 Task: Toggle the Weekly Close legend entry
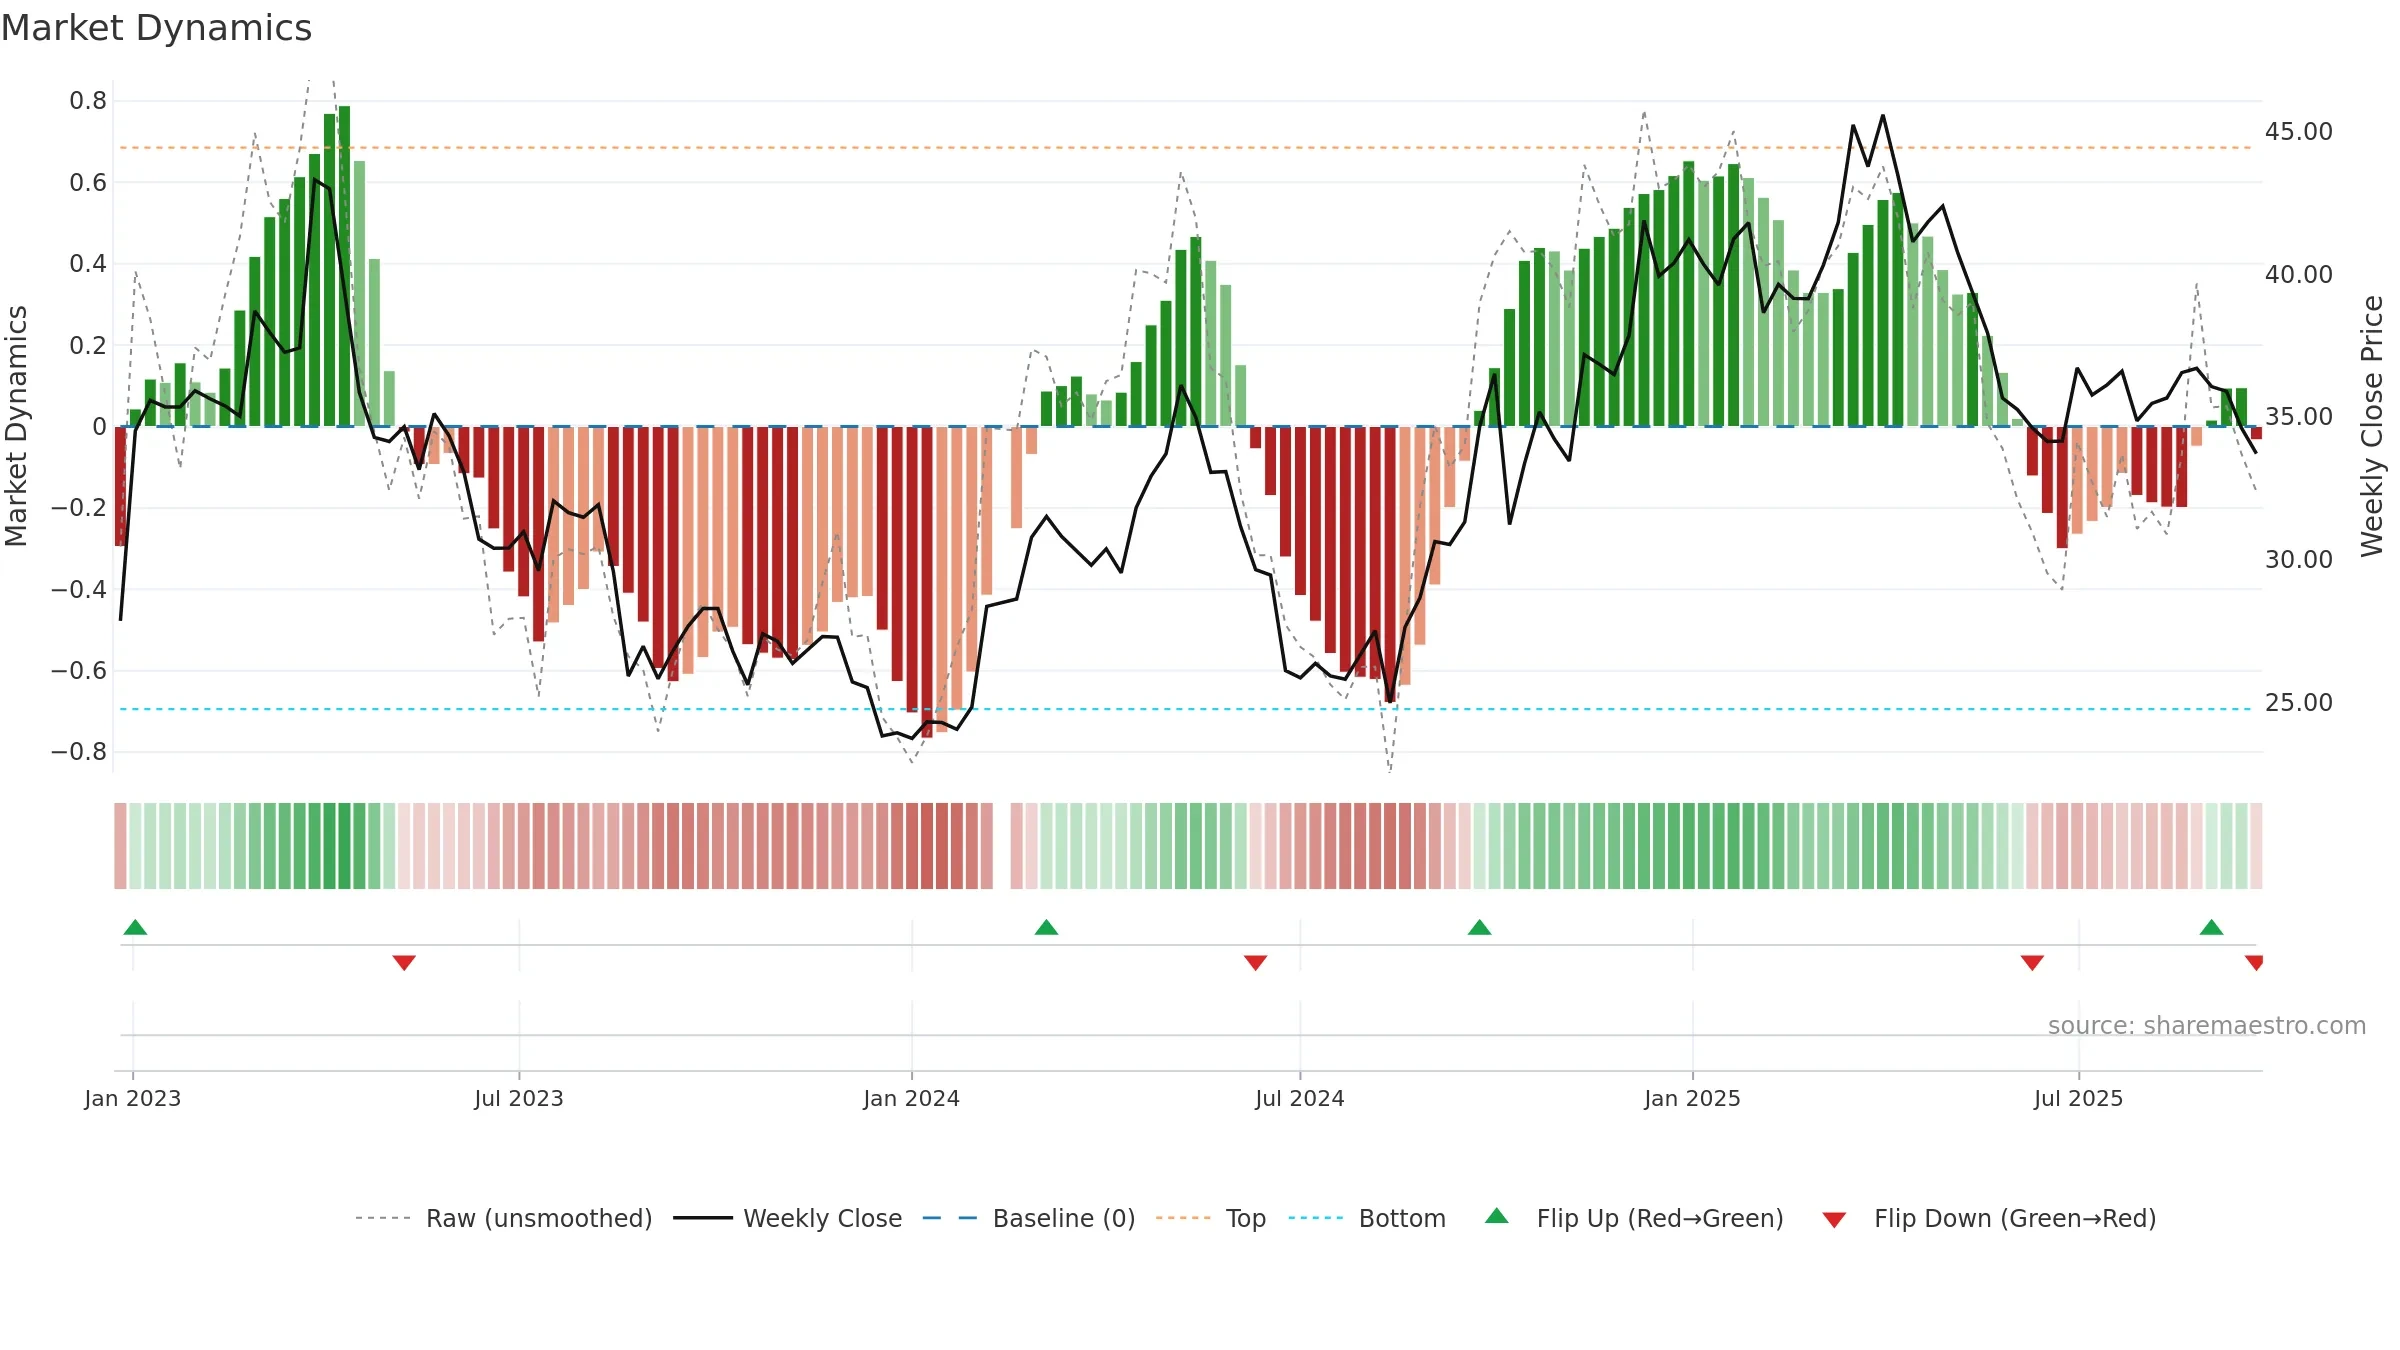point(788,1218)
